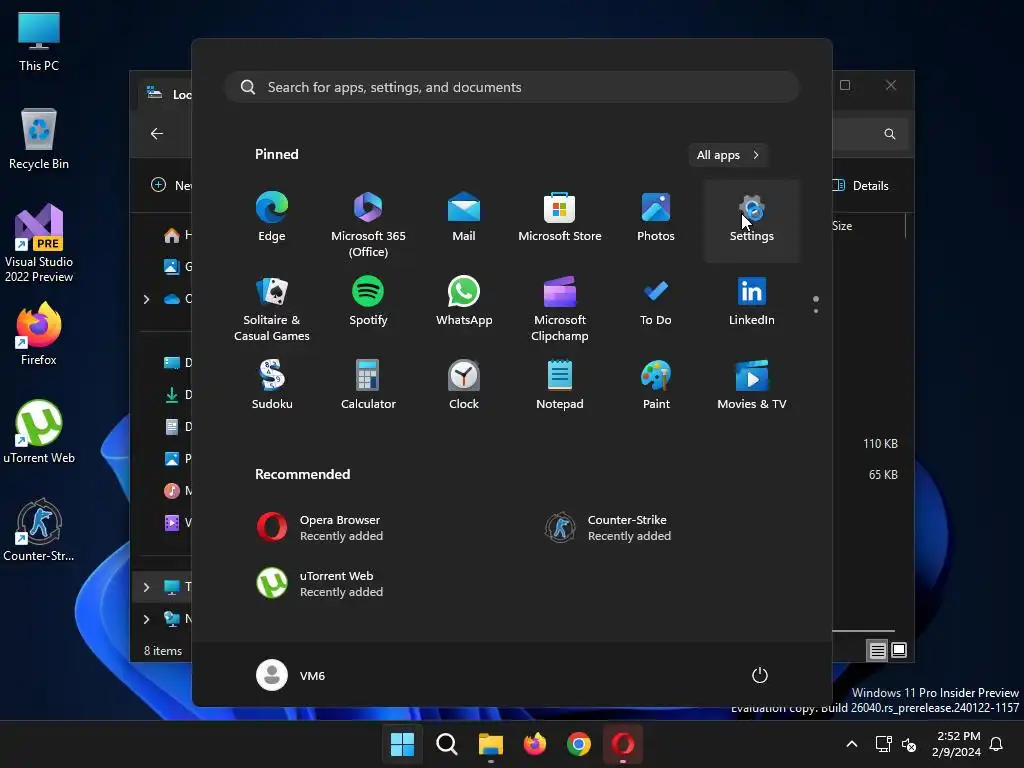
Task: Select the Firefox desktop shortcut
Action: pos(39,334)
